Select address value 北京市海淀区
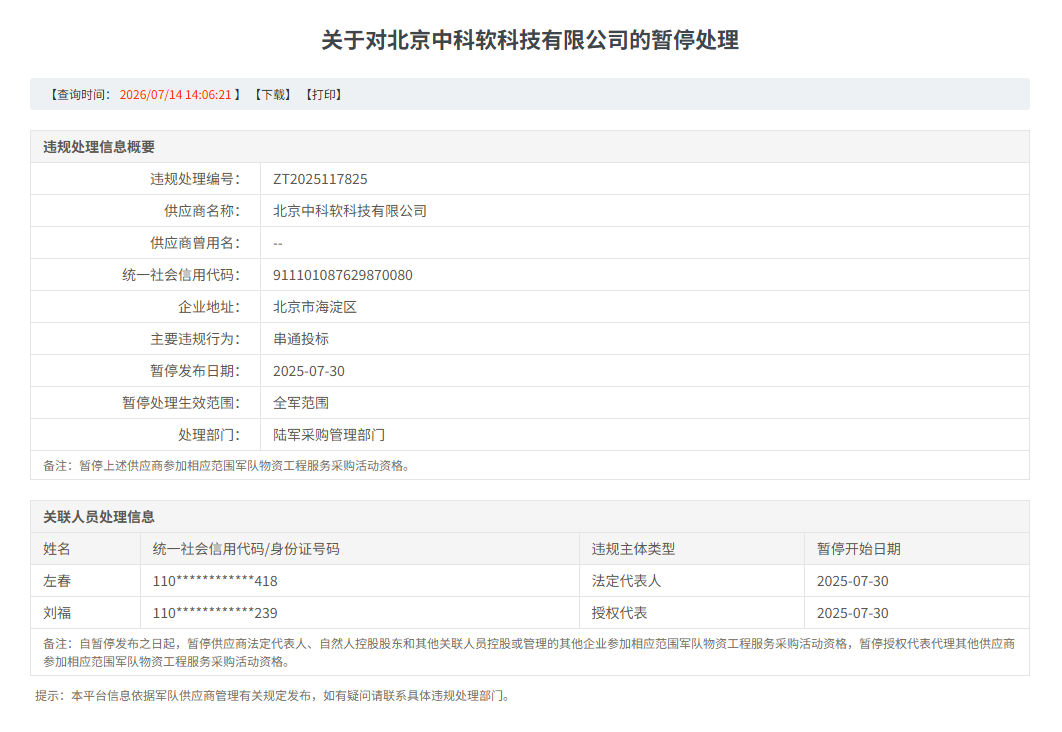Image resolution: width=1062 pixels, height=732 pixels. 315,307
